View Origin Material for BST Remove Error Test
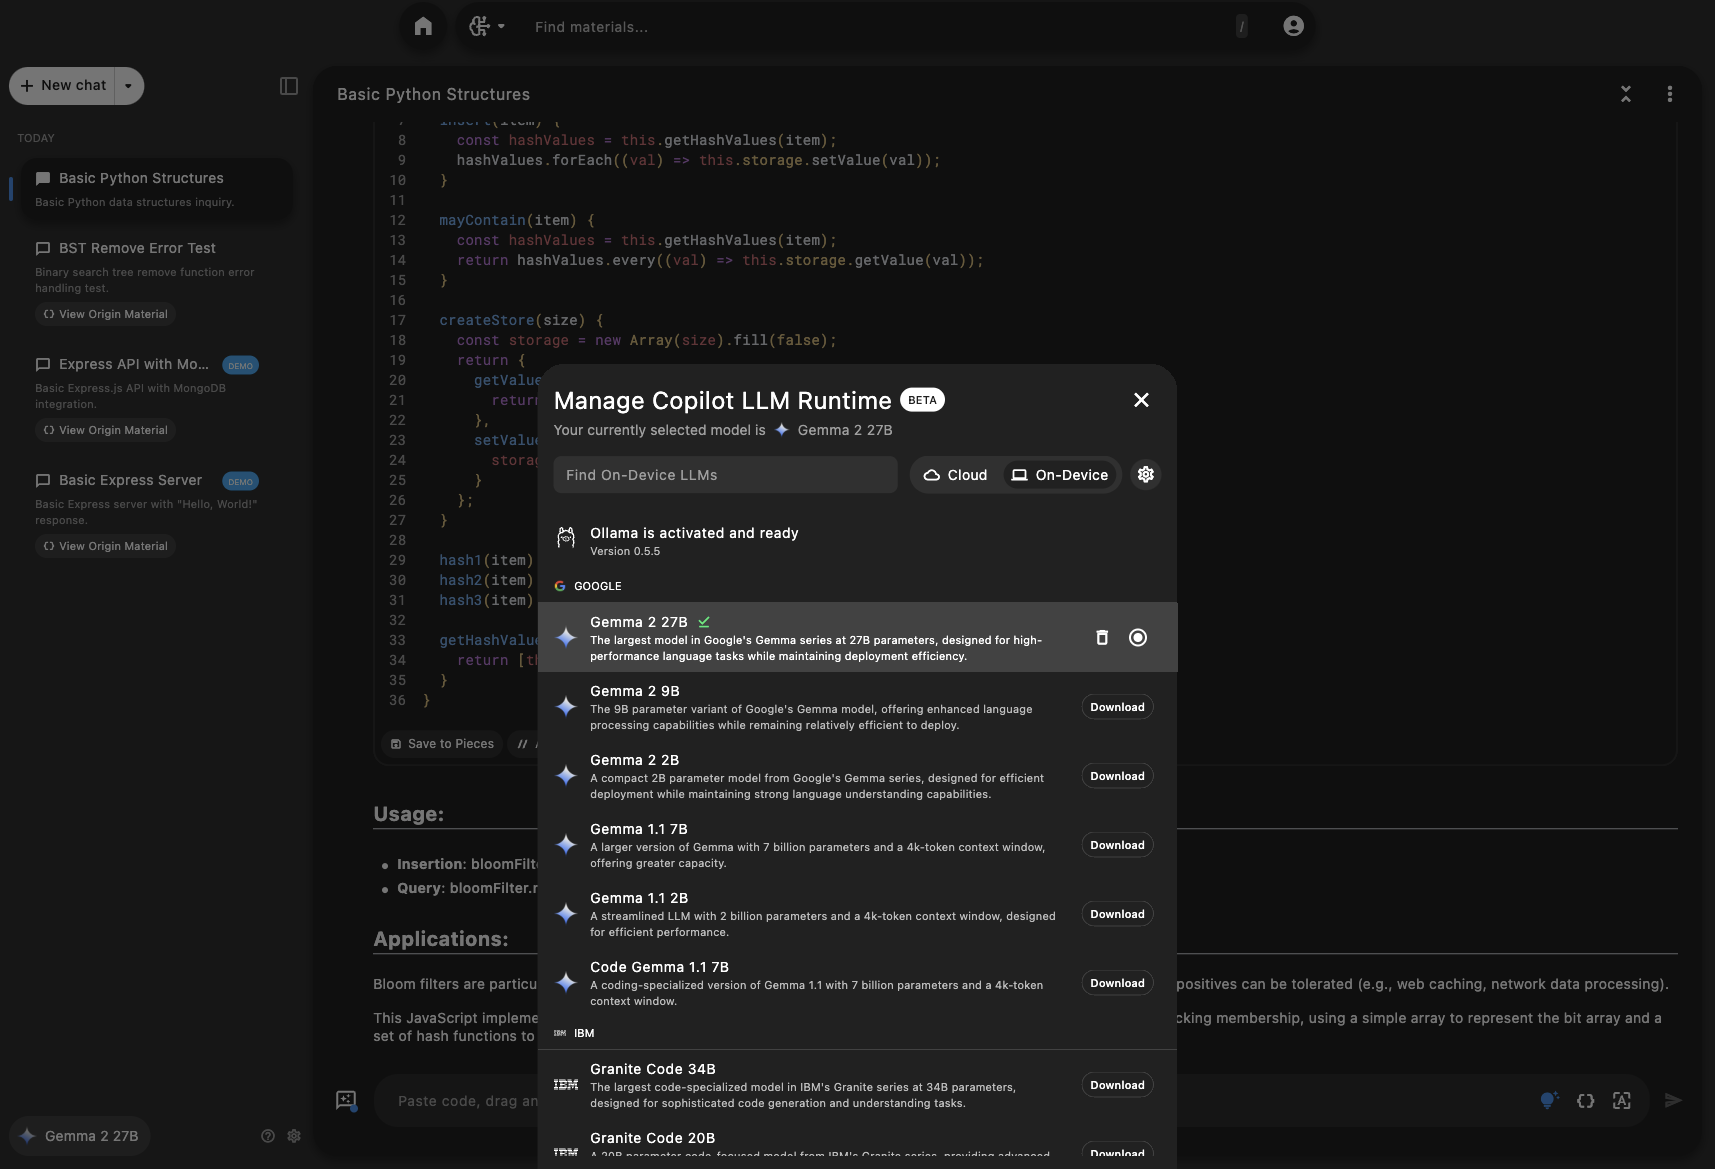Viewport: 1715px width, 1169px height. point(105,314)
